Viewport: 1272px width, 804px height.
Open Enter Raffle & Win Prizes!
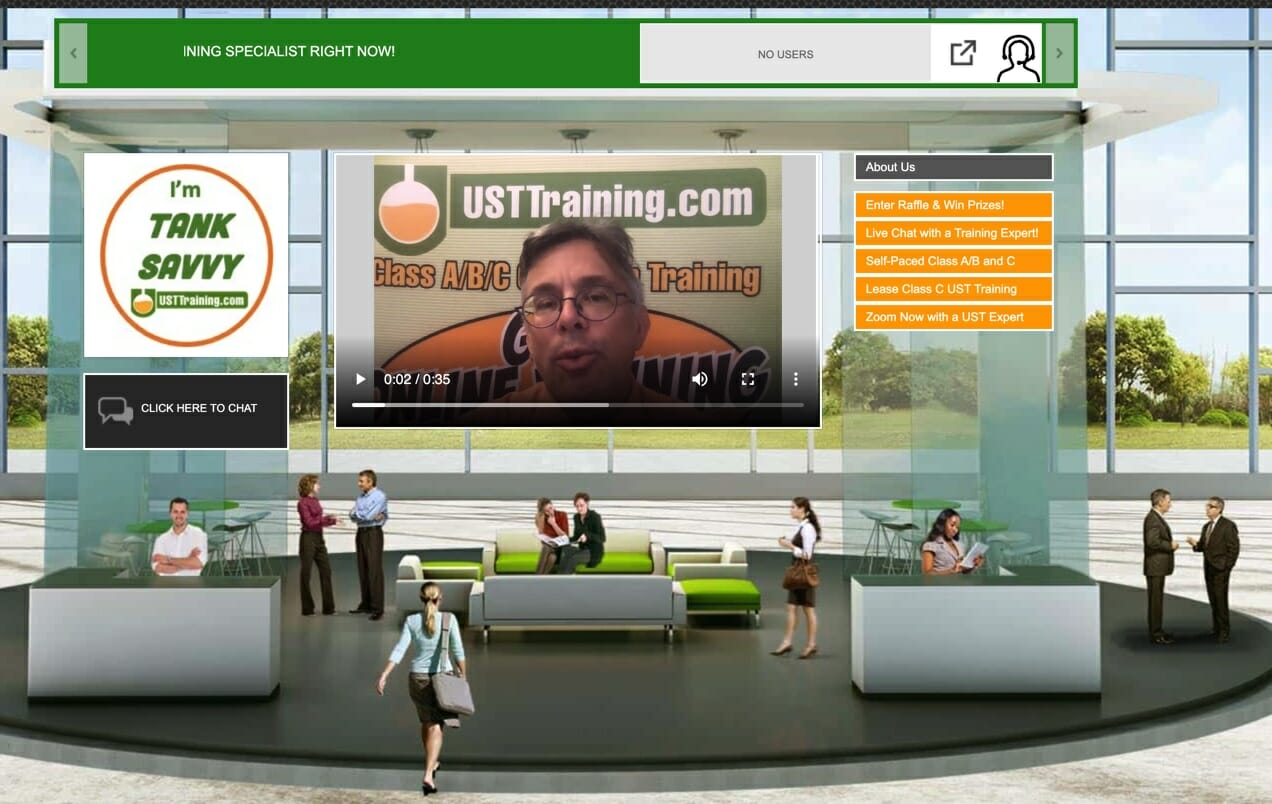pyautogui.click(x=953, y=205)
